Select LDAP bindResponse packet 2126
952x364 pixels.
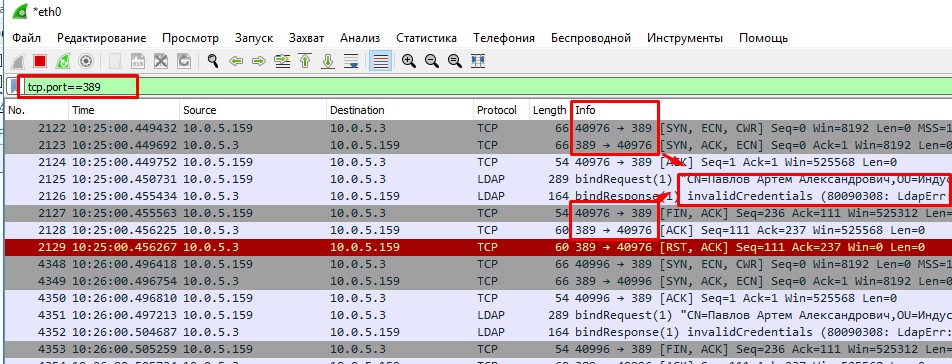(x=478, y=196)
